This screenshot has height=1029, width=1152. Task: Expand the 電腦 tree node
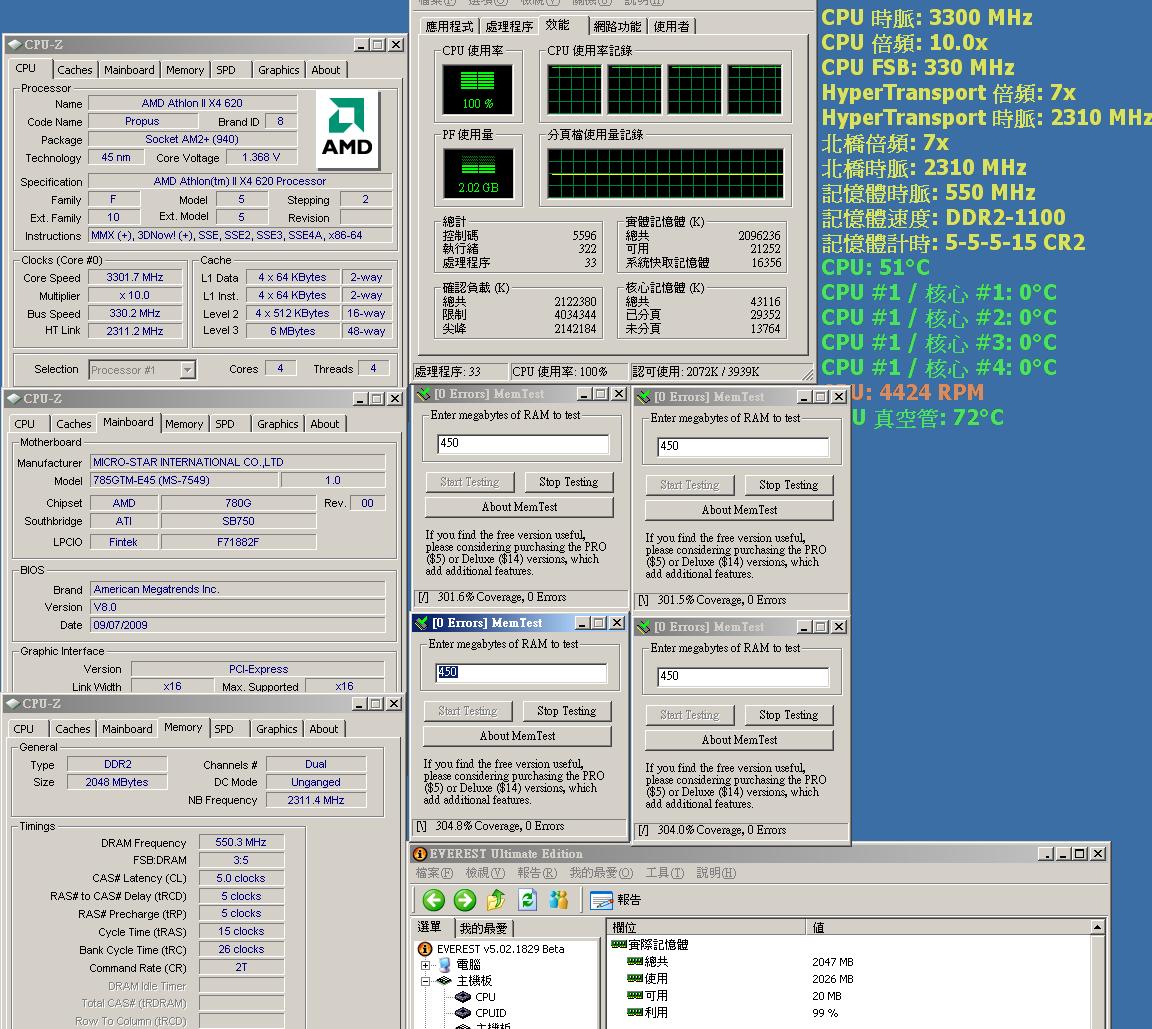[x=426, y=965]
